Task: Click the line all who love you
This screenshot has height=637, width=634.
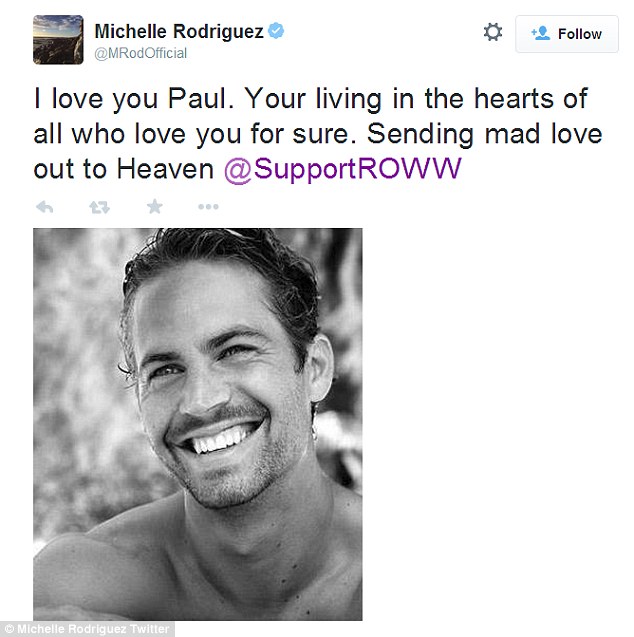Action: coord(137,134)
